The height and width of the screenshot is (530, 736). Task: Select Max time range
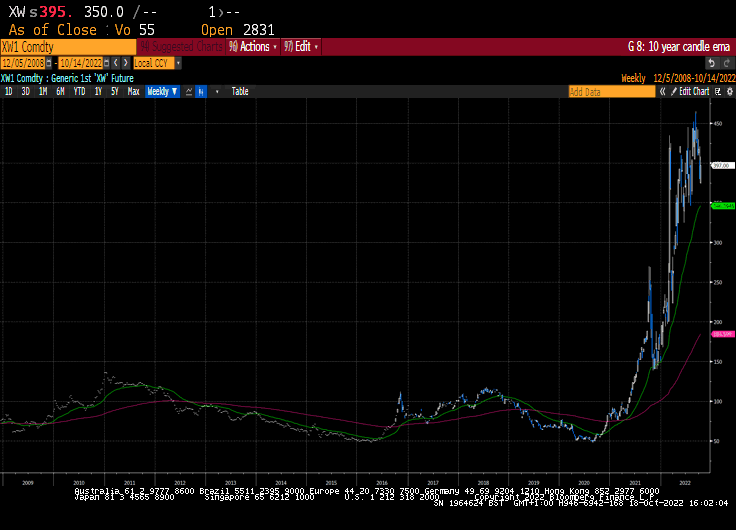[x=133, y=92]
